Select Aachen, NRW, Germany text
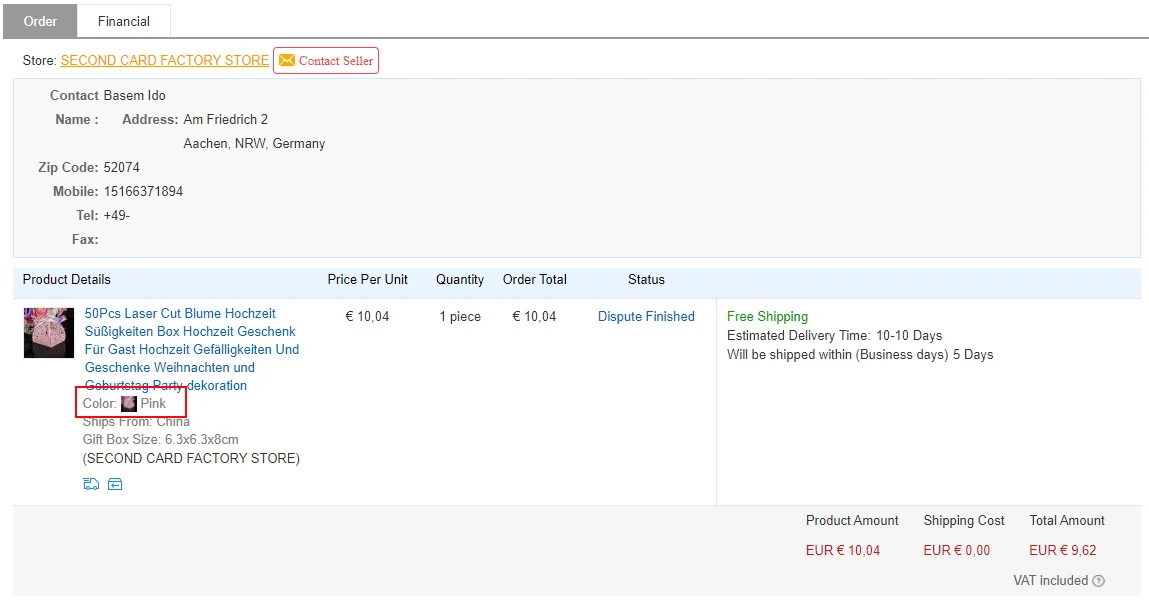 pos(254,144)
